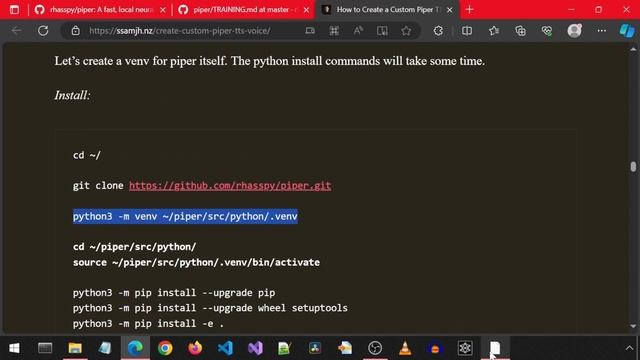Activate the Read aloud icon
The image size is (640, 360).
coord(358,31)
